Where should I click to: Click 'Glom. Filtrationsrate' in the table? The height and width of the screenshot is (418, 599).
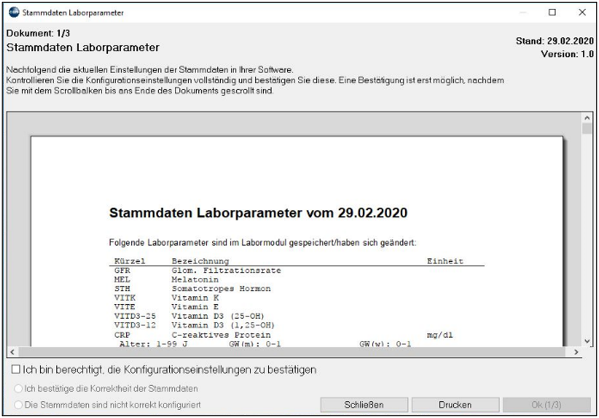tap(226, 271)
